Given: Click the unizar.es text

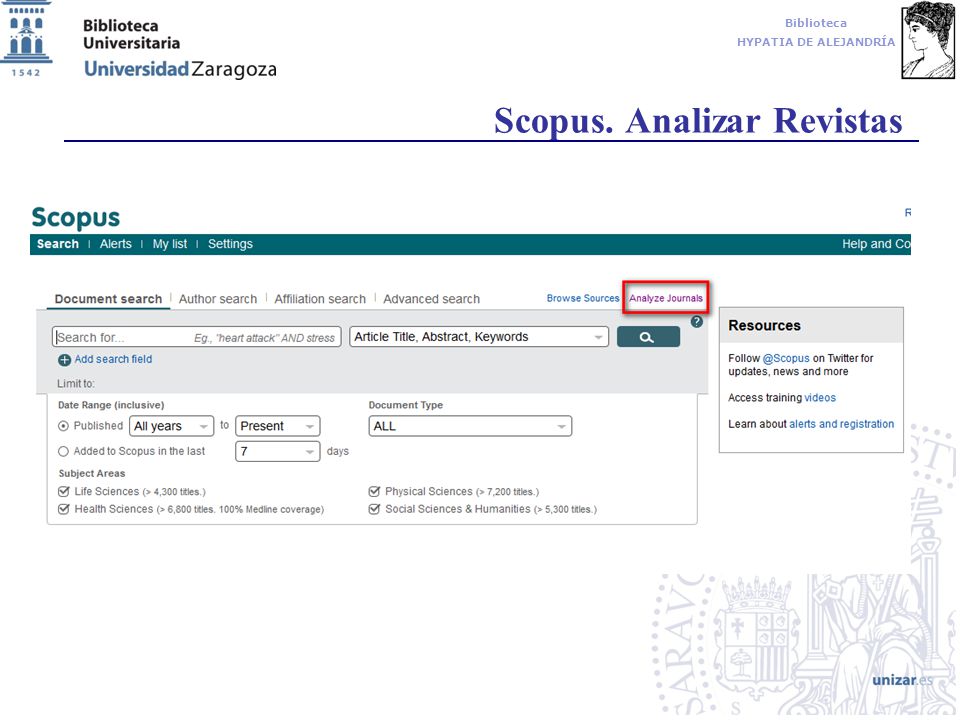Looking at the screenshot, I should click(x=902, y=680).
